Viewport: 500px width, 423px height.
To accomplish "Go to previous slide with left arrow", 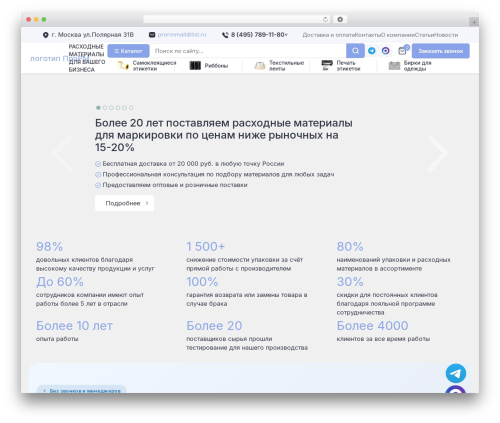I will (x=62, y=153).
